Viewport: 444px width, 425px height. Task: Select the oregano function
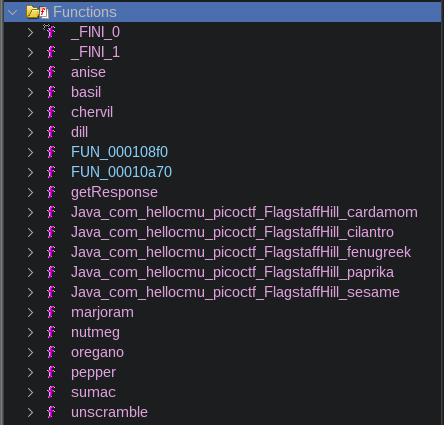(97, 353)
